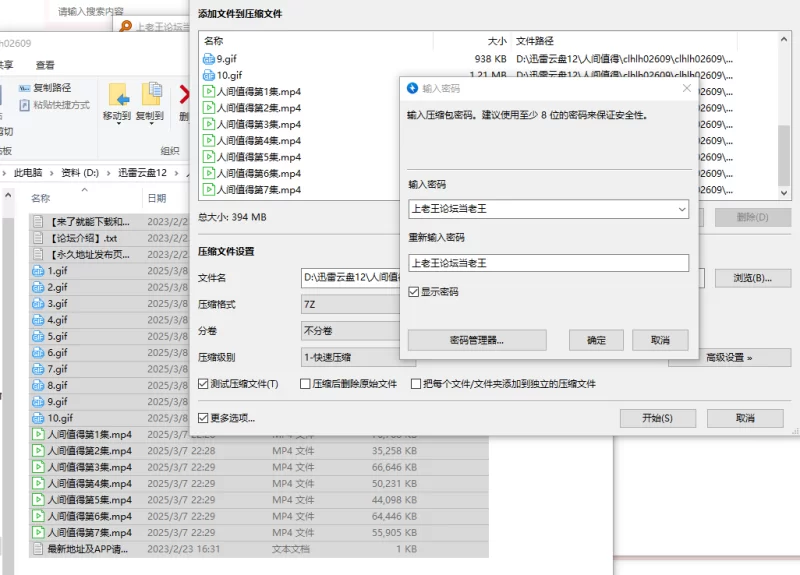Click 确定 in the password dialog

point(596,340)
